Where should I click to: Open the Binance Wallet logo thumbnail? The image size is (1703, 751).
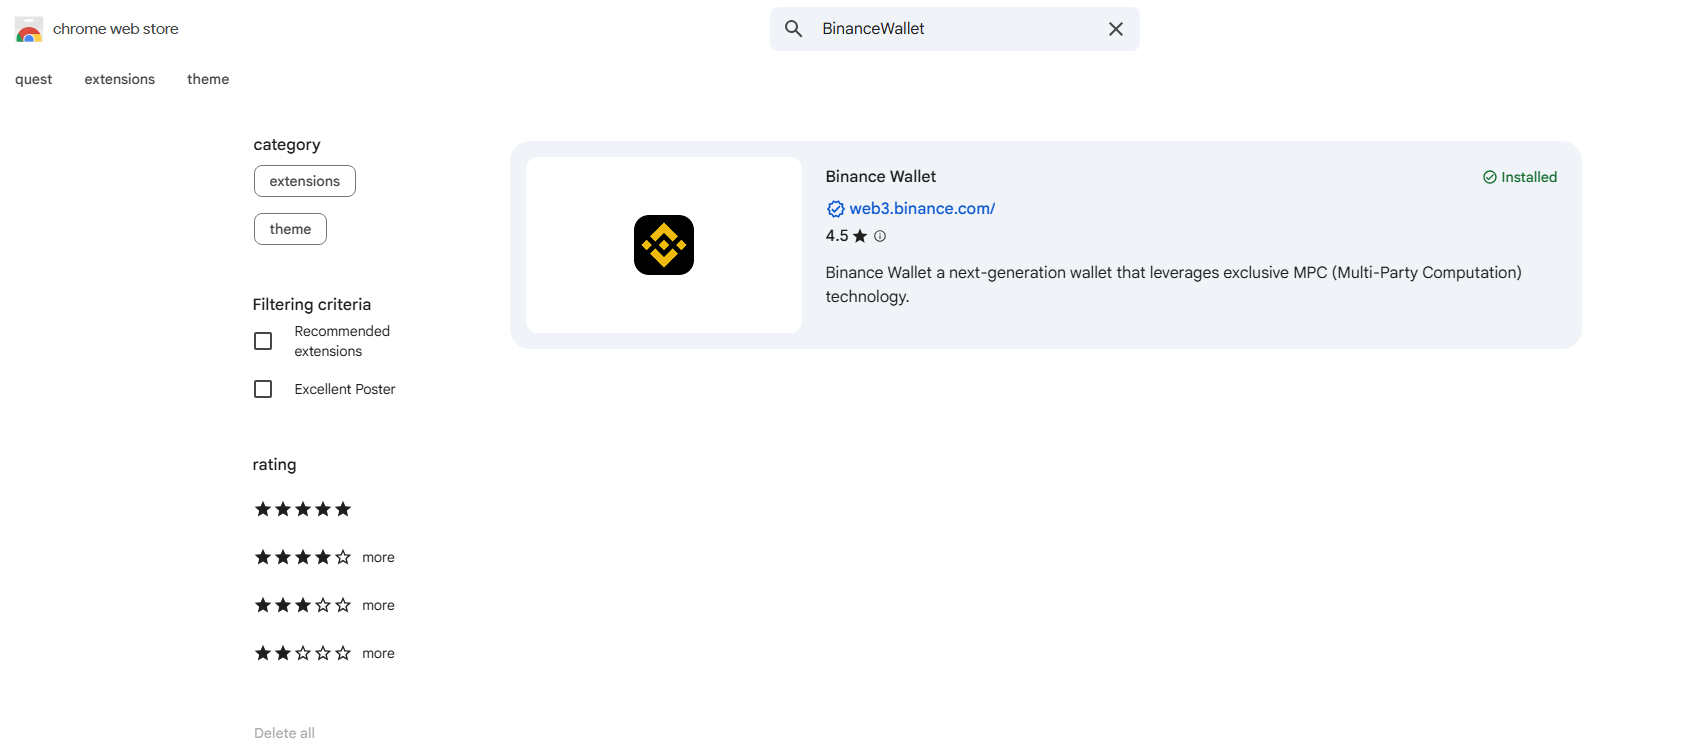(664, 245)
